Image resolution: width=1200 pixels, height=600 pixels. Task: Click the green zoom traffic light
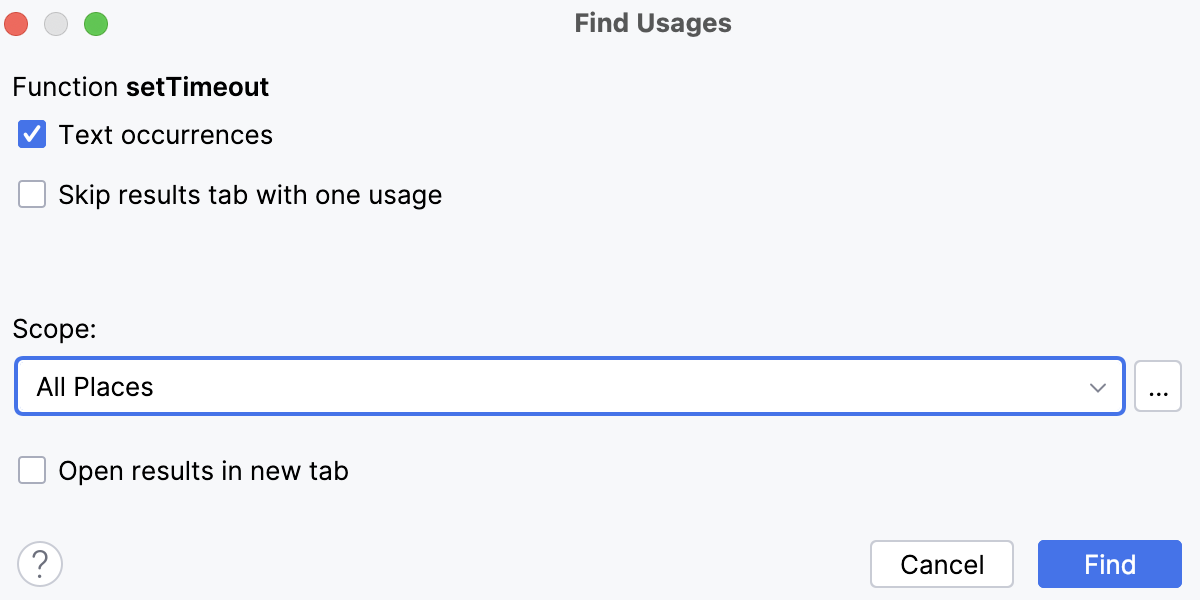pos(96,23)
